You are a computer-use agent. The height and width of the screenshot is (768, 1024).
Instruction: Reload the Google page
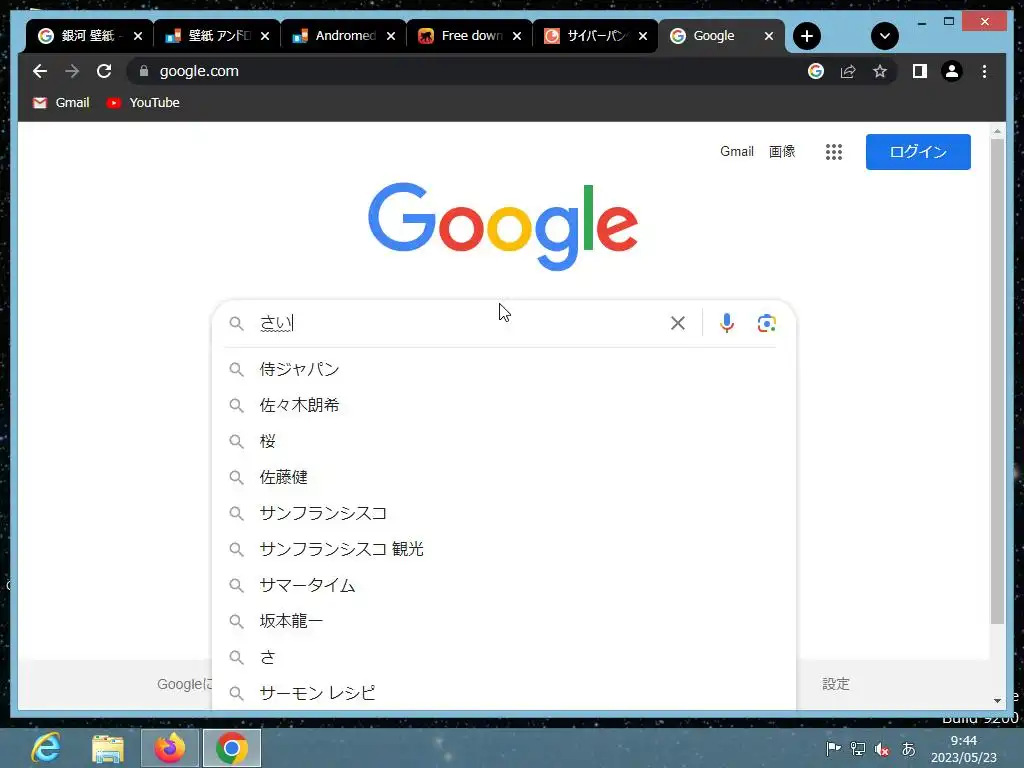pyautogui.click(x=104, y=71)
